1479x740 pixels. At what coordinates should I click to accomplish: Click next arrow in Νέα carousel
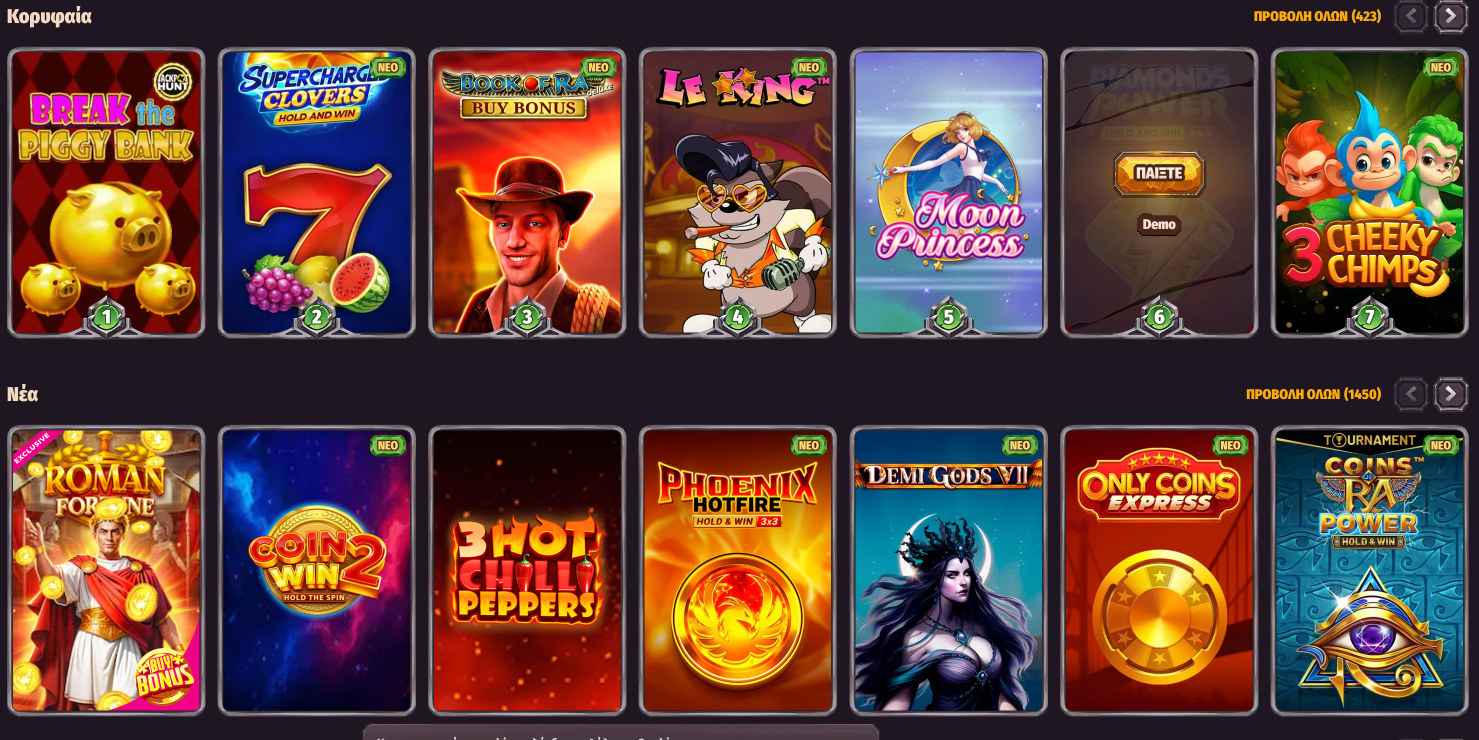point(1450,394)
